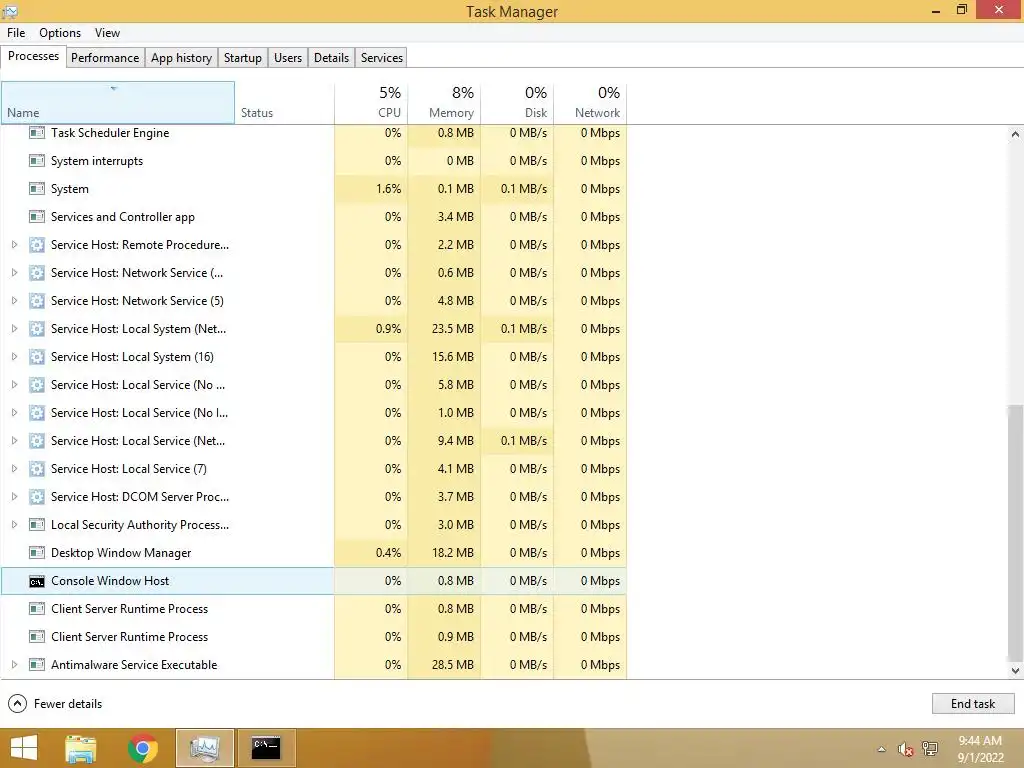Open the Options menu
Viewport: 1024px width, 768px height.
[x=60, y=33]
